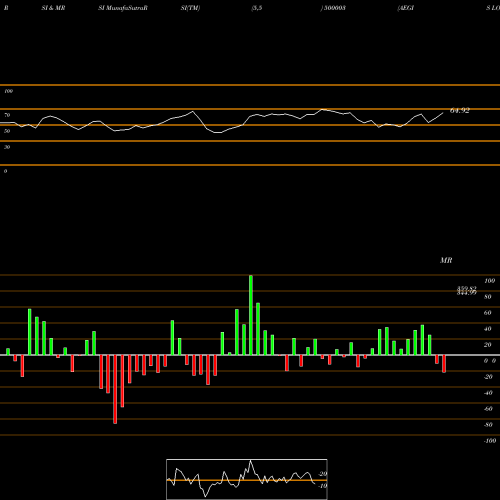Click the MR axis label 40
Viewport: 500px width, 500px height.
488,329
